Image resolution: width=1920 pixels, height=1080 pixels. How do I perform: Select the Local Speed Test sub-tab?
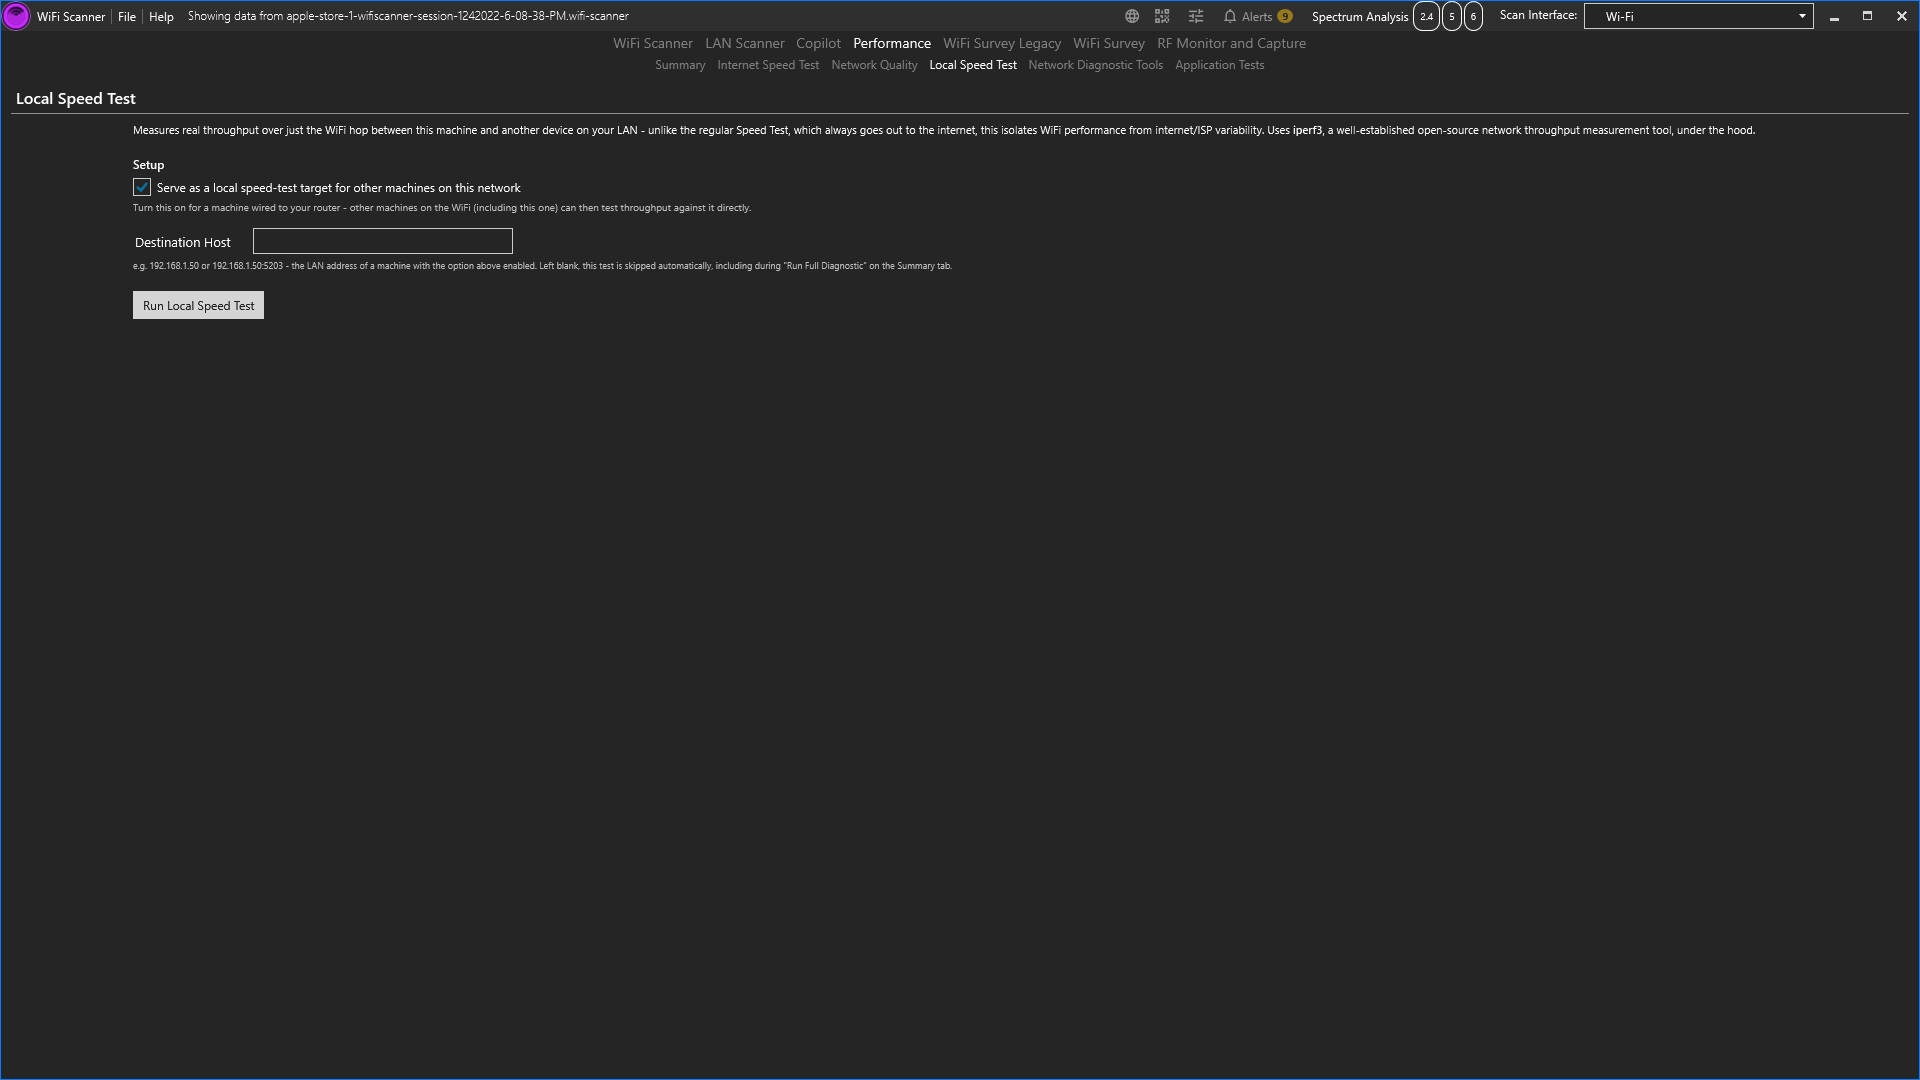(x=973, y=65)
